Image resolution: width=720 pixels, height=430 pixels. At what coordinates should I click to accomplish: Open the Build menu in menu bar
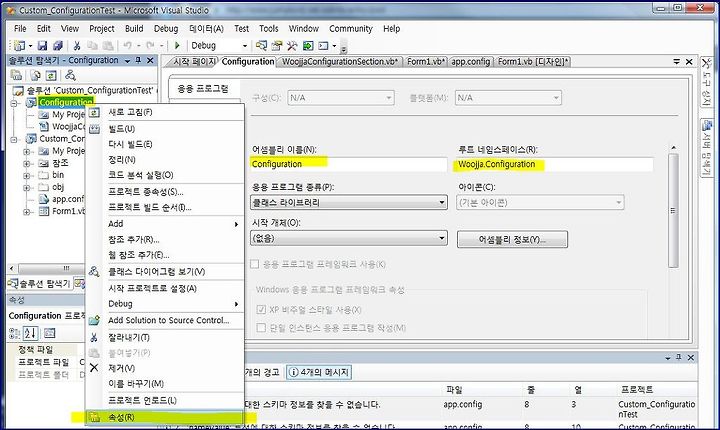click(134, 28)
